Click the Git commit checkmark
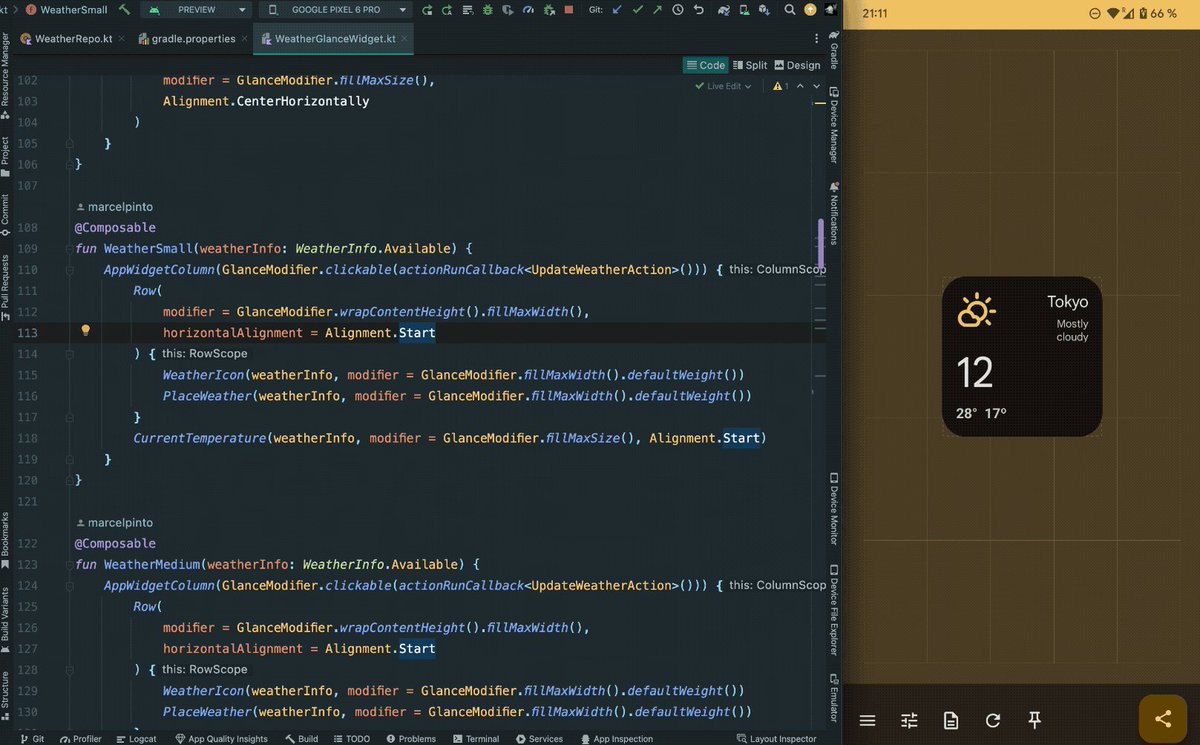 coord(637,10)
